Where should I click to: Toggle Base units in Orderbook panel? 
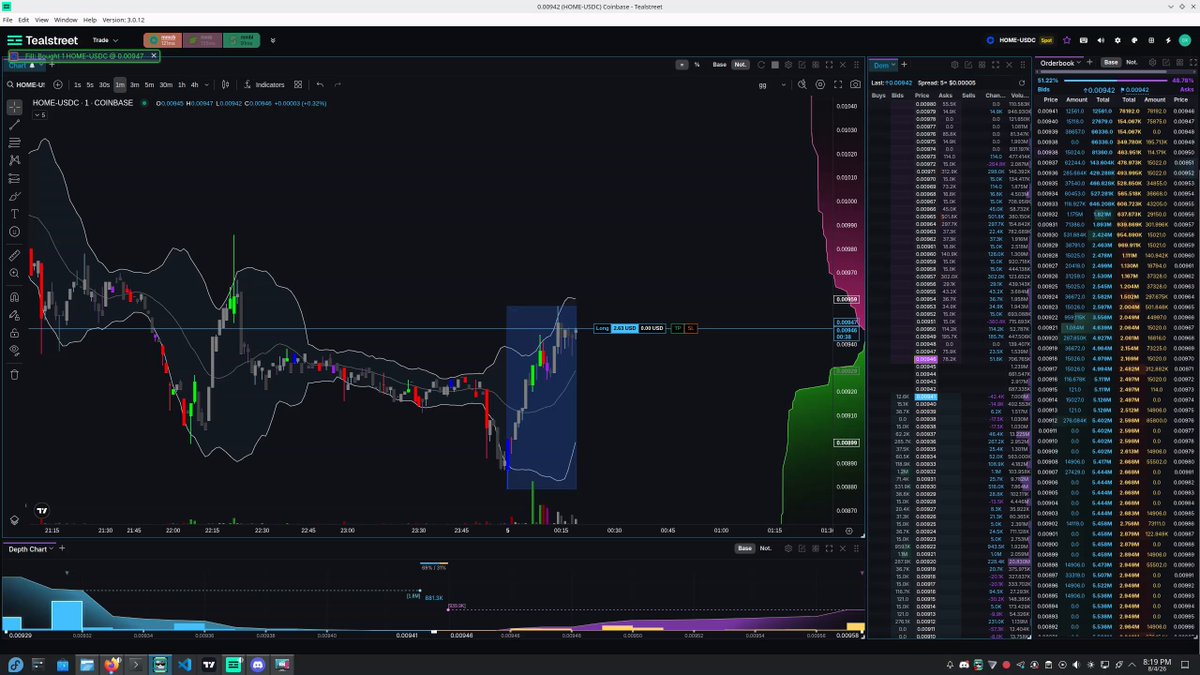[1110, 62]
